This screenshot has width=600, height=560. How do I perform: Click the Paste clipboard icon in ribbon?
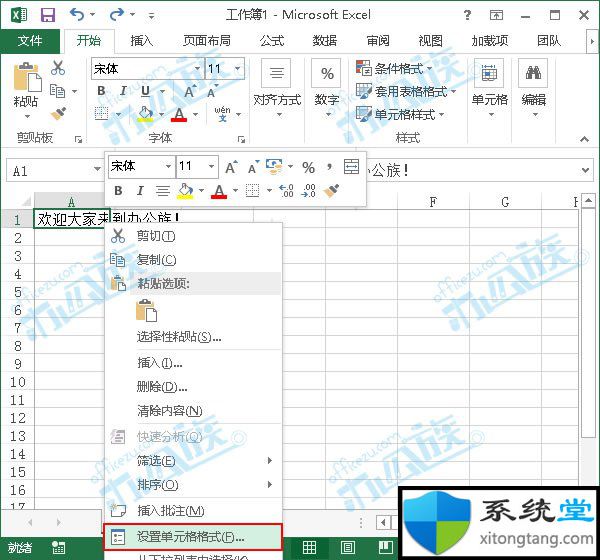pyautogui.click(x=27, y=78)
